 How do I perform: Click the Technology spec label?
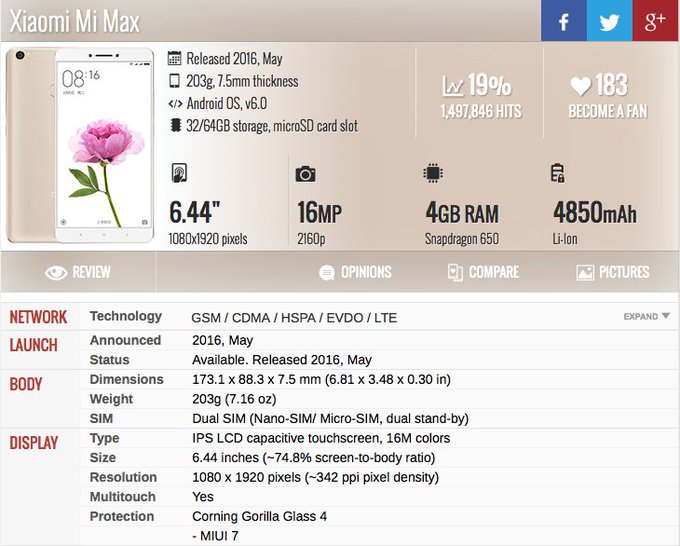pos(126,316)
